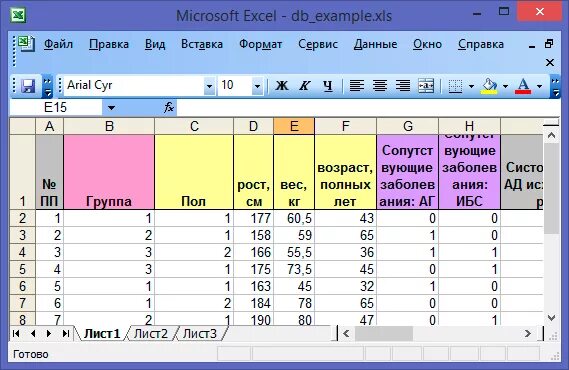Click merge and center cells icon

[x=426, y=86]
